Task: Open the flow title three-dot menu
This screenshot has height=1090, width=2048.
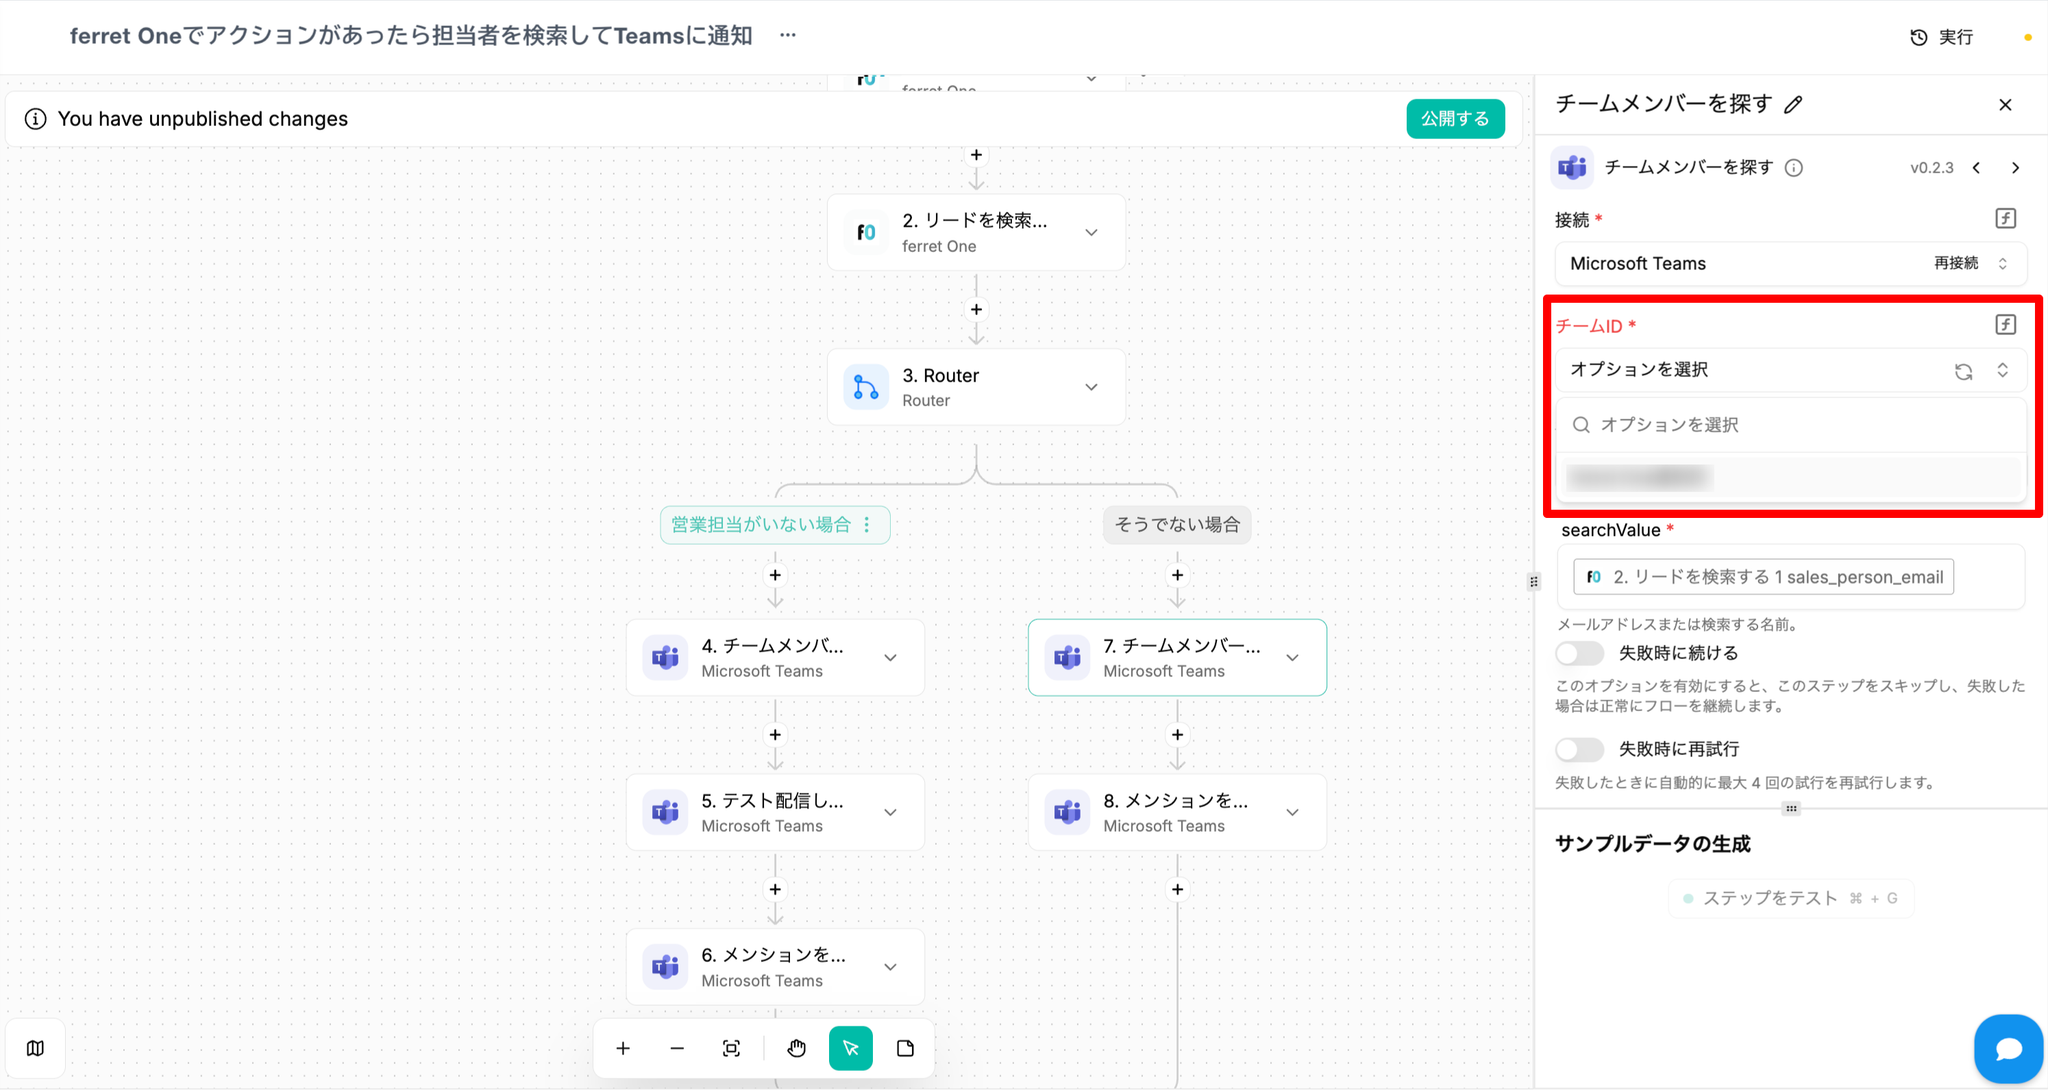Action: [x=788, y=35]
